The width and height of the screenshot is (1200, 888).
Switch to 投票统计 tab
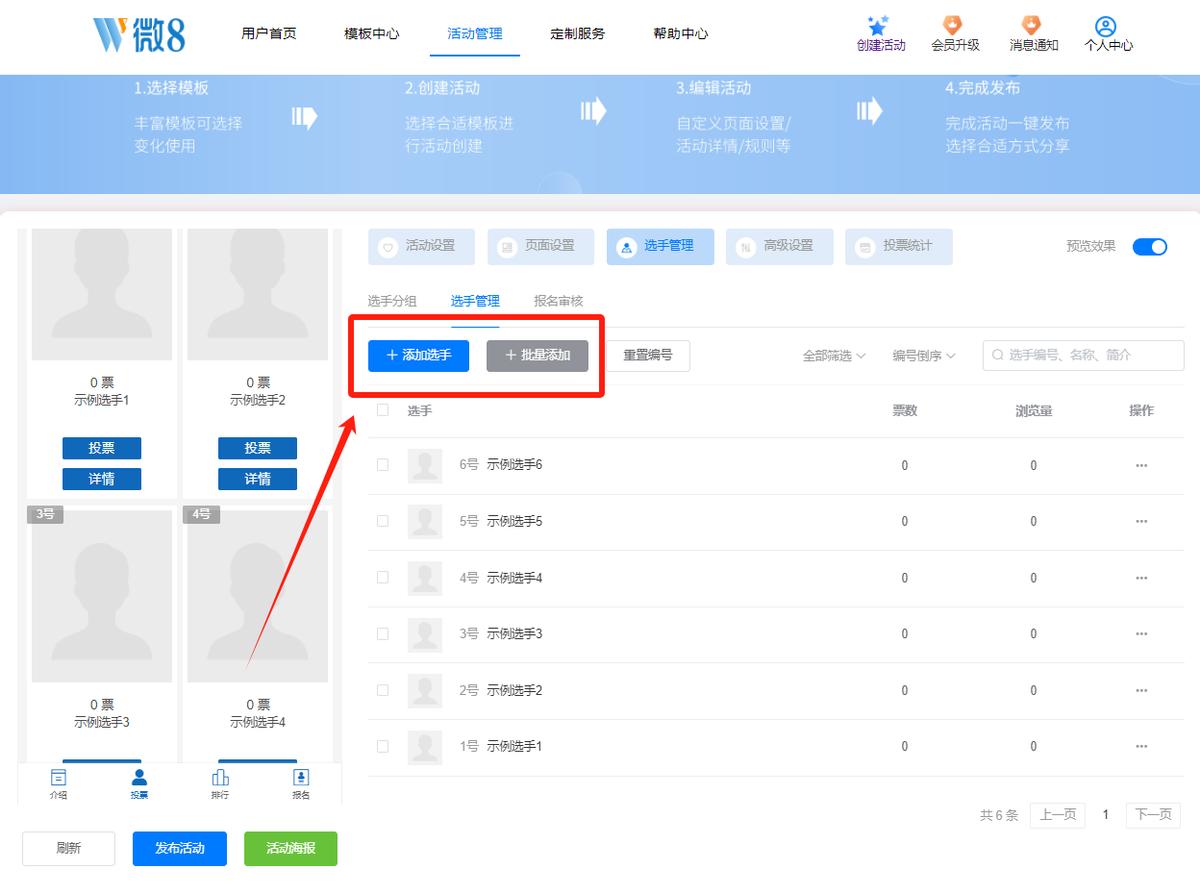[x=899, y=247]
